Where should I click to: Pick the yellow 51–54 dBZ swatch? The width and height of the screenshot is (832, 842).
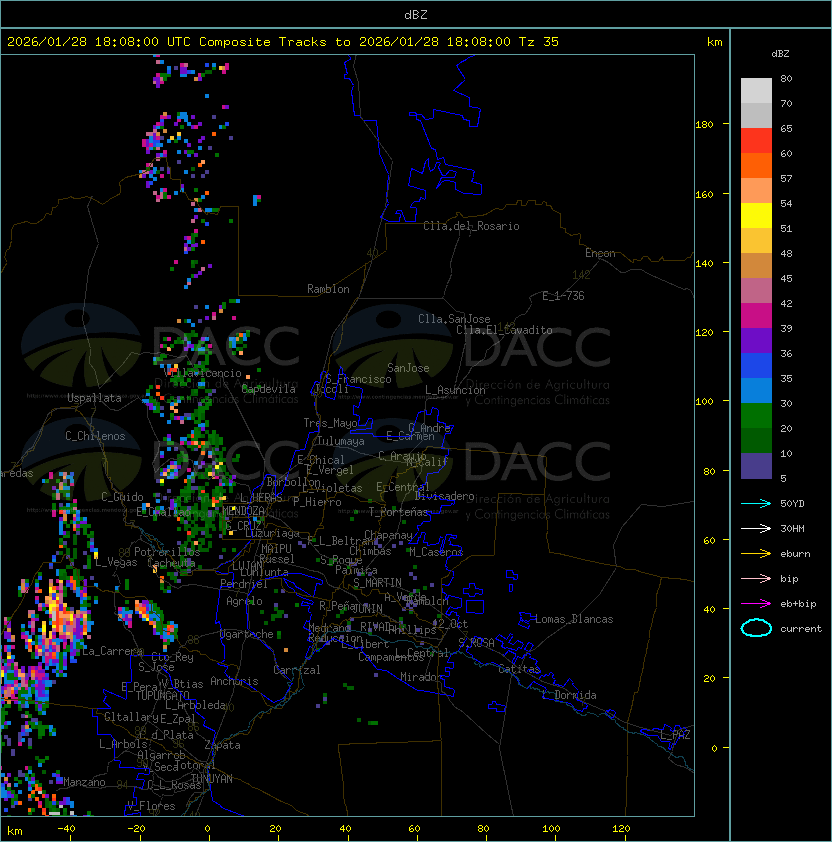[756, 216]
